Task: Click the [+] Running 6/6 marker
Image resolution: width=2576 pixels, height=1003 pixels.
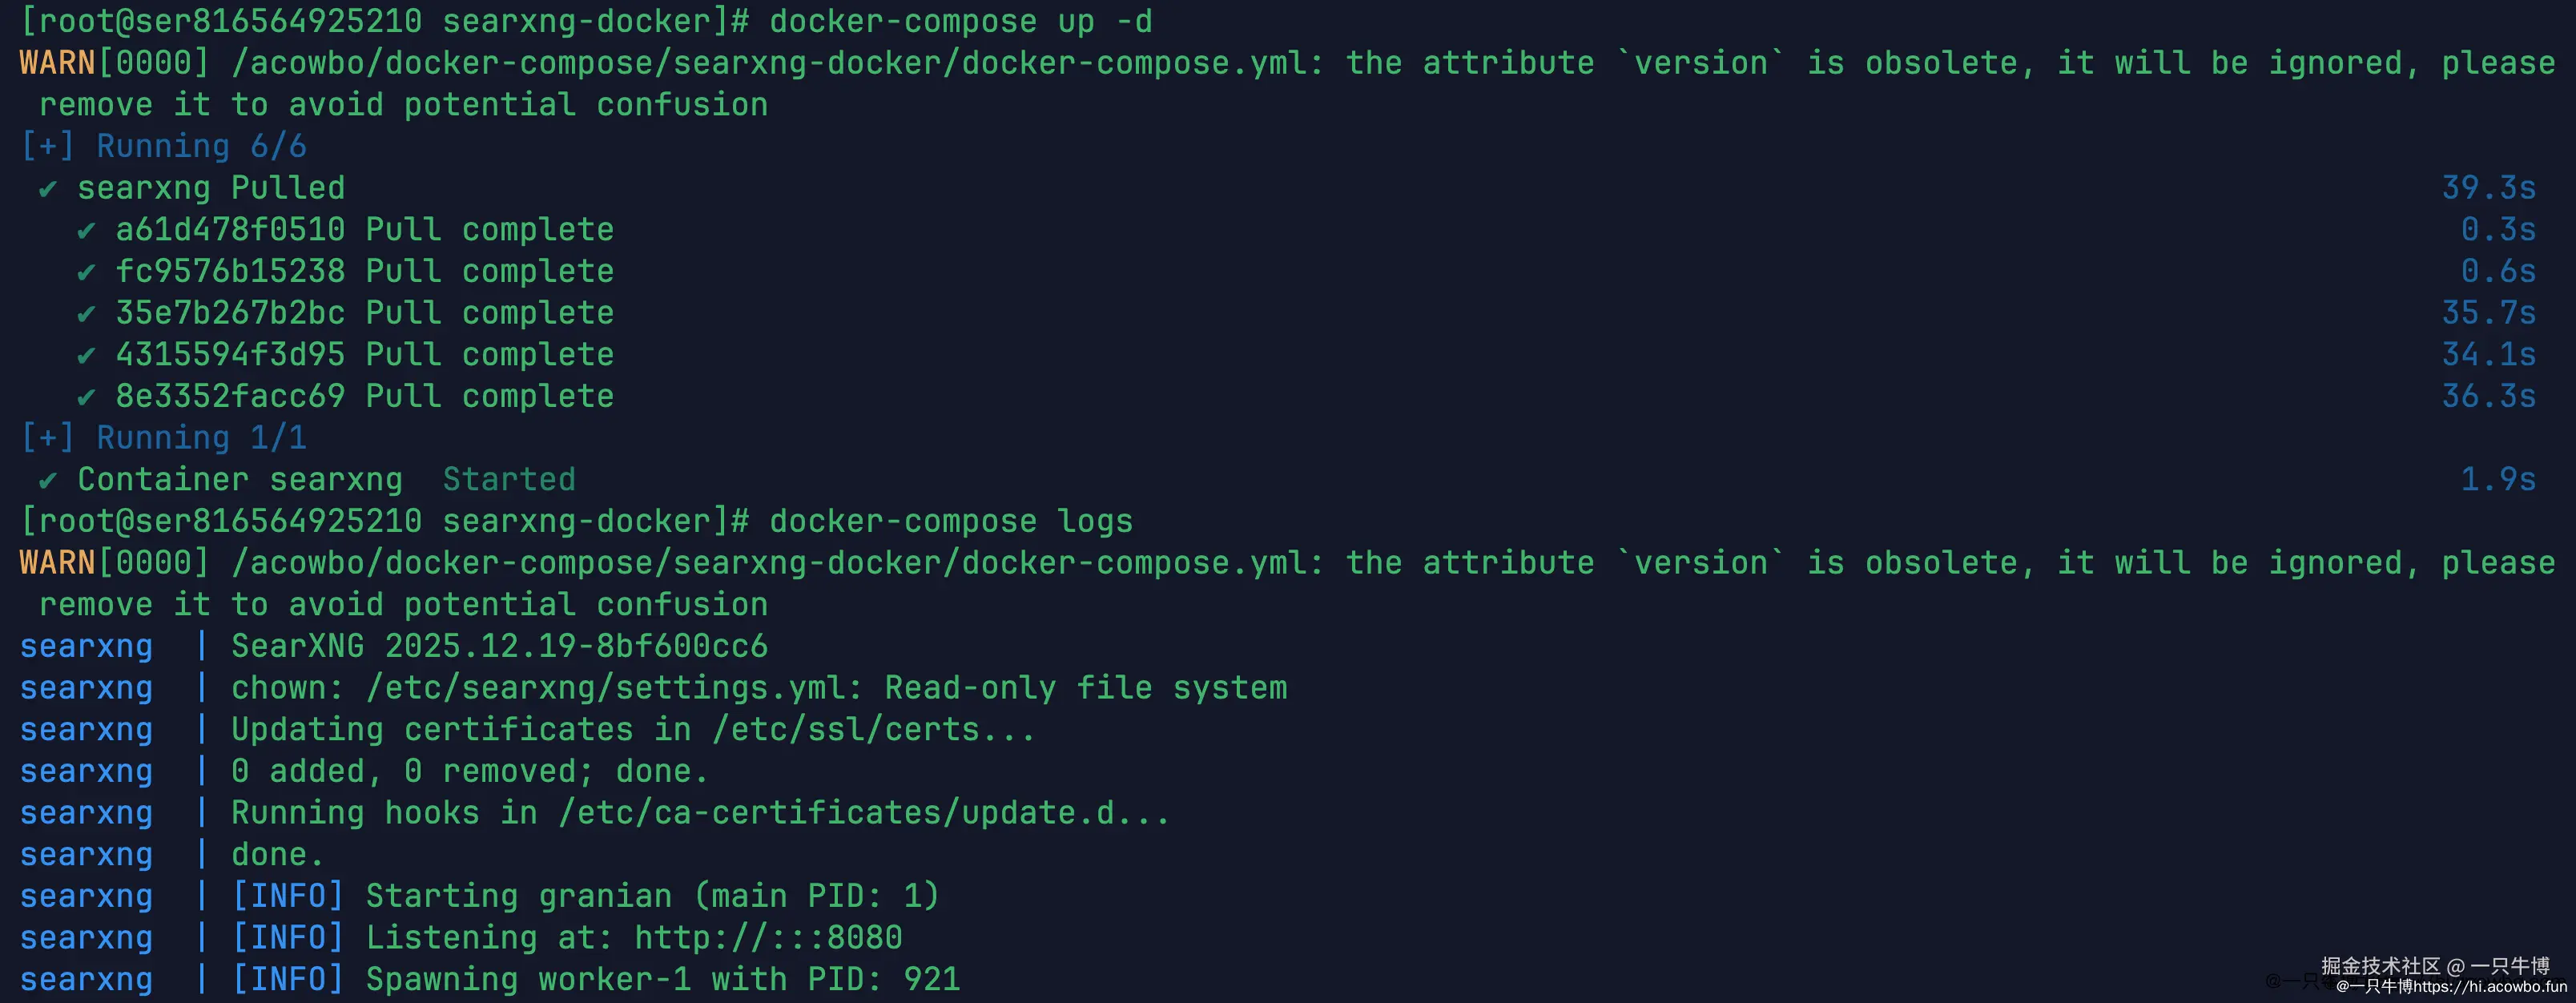Action: (164, 147)
